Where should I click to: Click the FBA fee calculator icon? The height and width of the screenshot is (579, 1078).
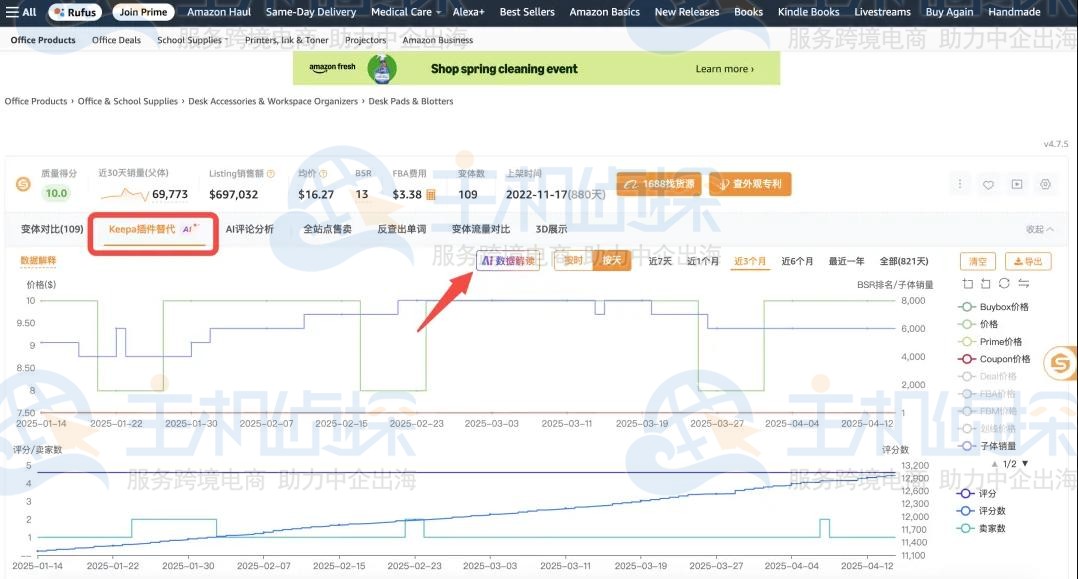(431, 195)
